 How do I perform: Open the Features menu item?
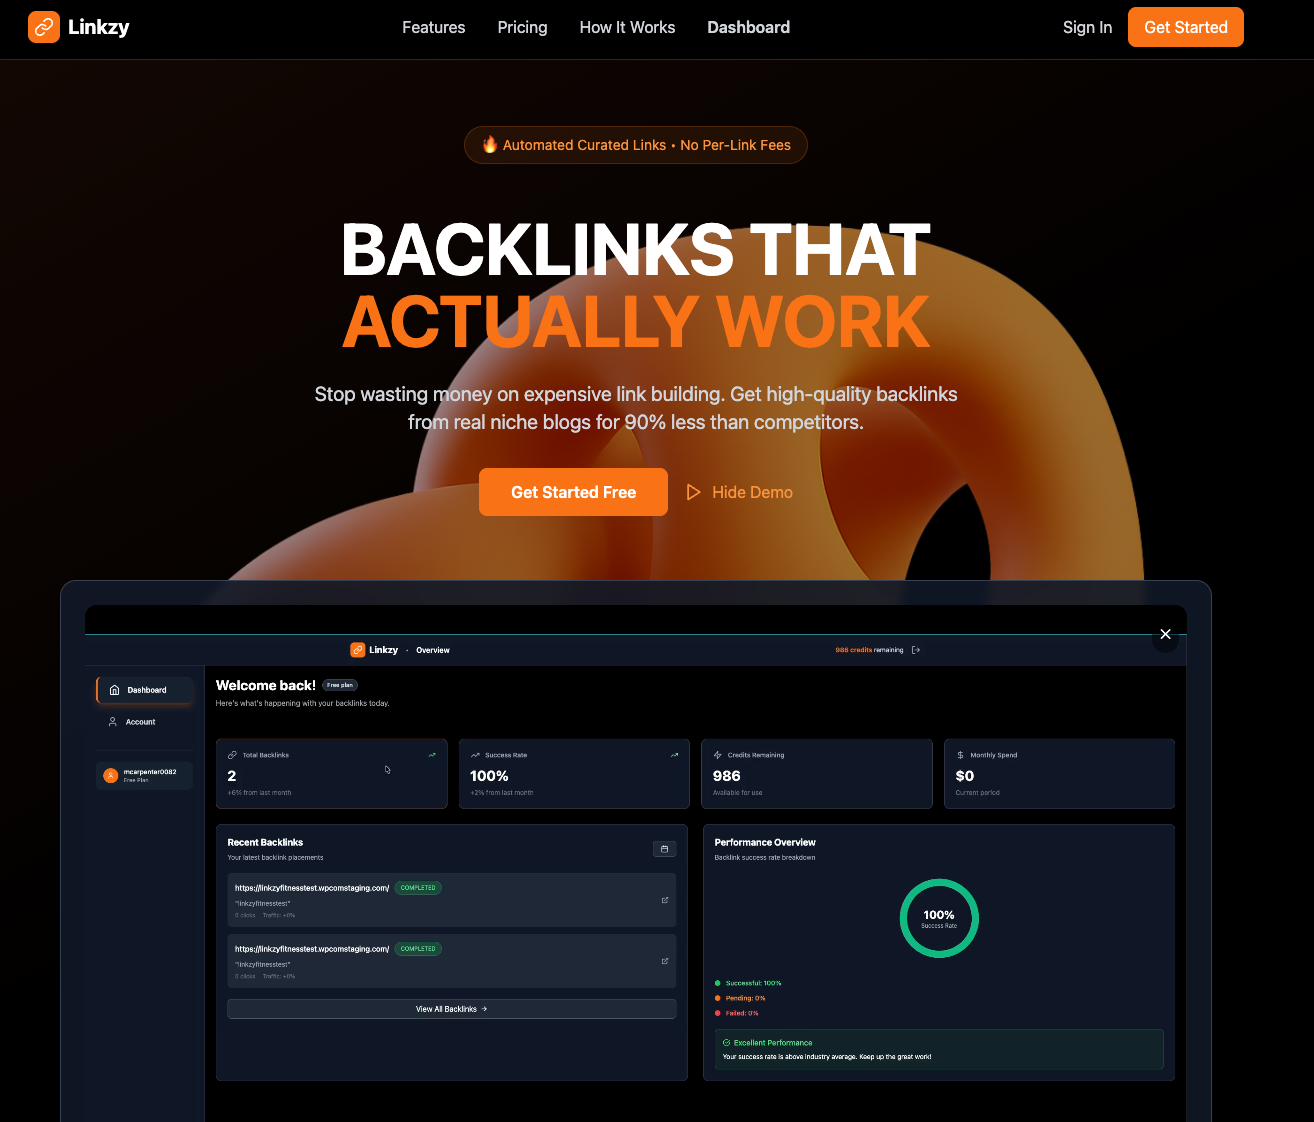[x=433, y=27]
